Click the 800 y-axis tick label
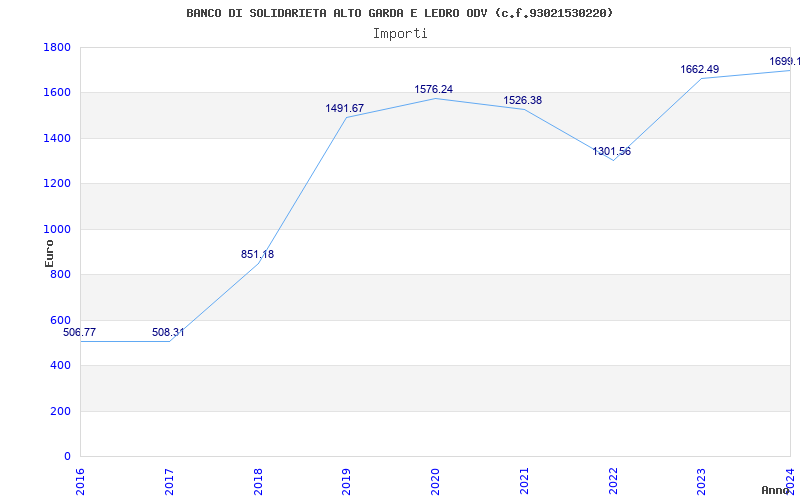Image resolution: width=800 pixels, height=500 pixels. coord(61,274)
